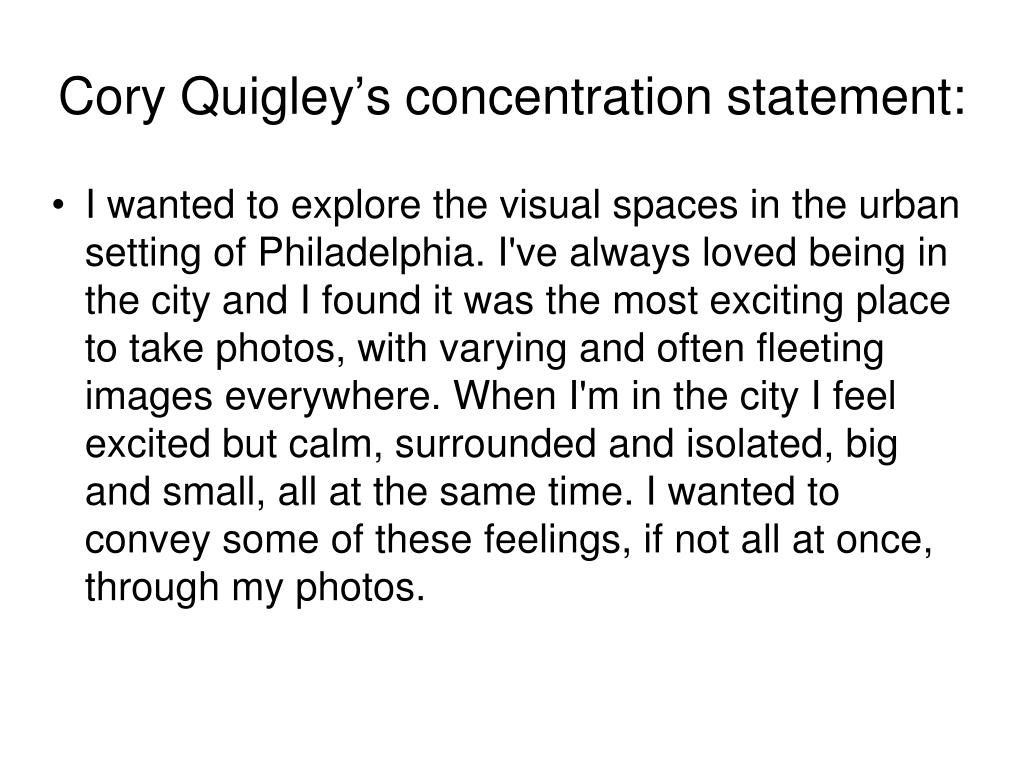Screen dimensions: 1024x768
Task: Click the slide title about the concentration statement
Action: point(512,98)
